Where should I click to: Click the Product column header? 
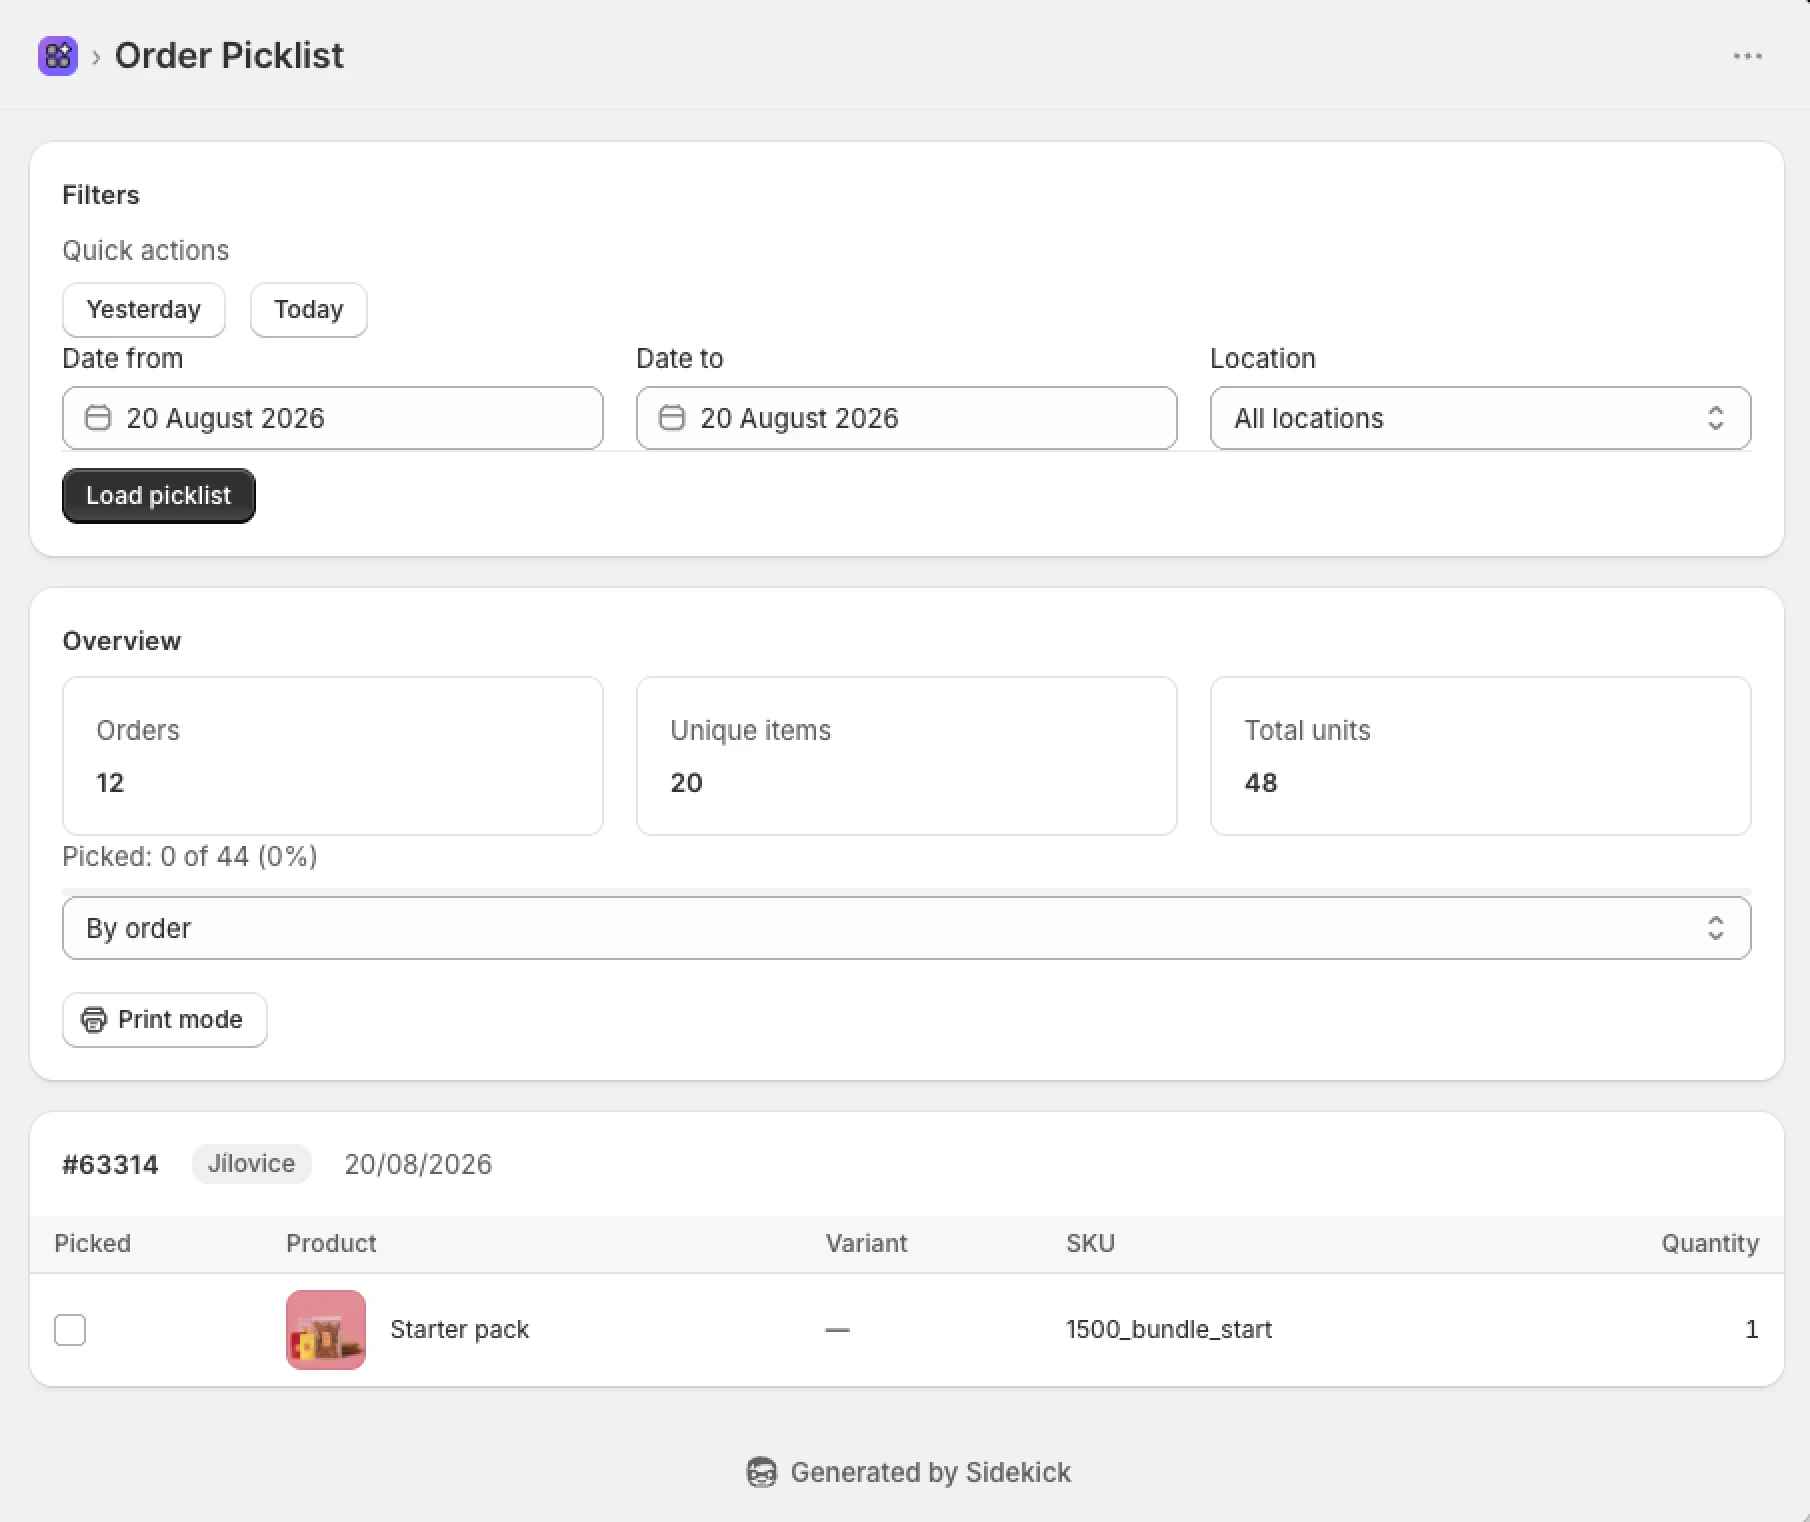point(331,1244)
